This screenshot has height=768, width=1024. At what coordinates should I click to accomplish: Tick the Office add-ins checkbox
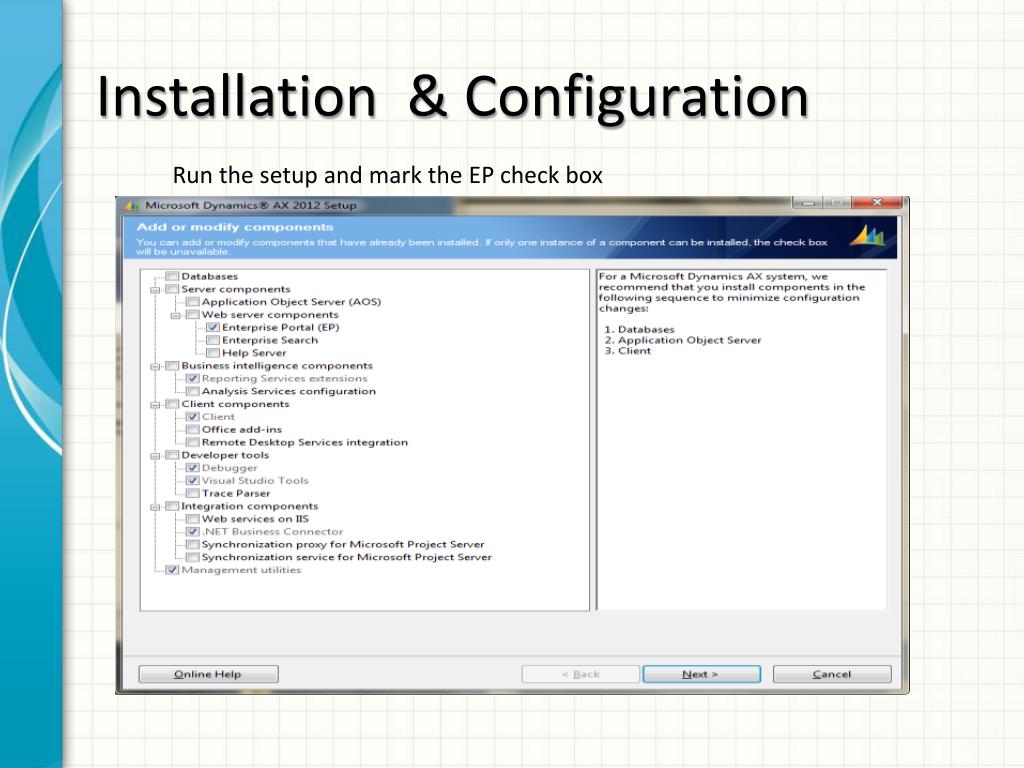tap(193, 430)
